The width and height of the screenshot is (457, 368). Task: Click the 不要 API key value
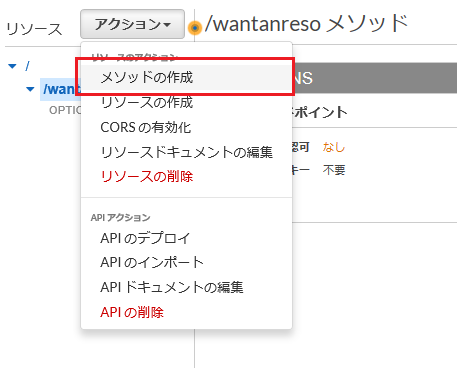pos(334,170)
